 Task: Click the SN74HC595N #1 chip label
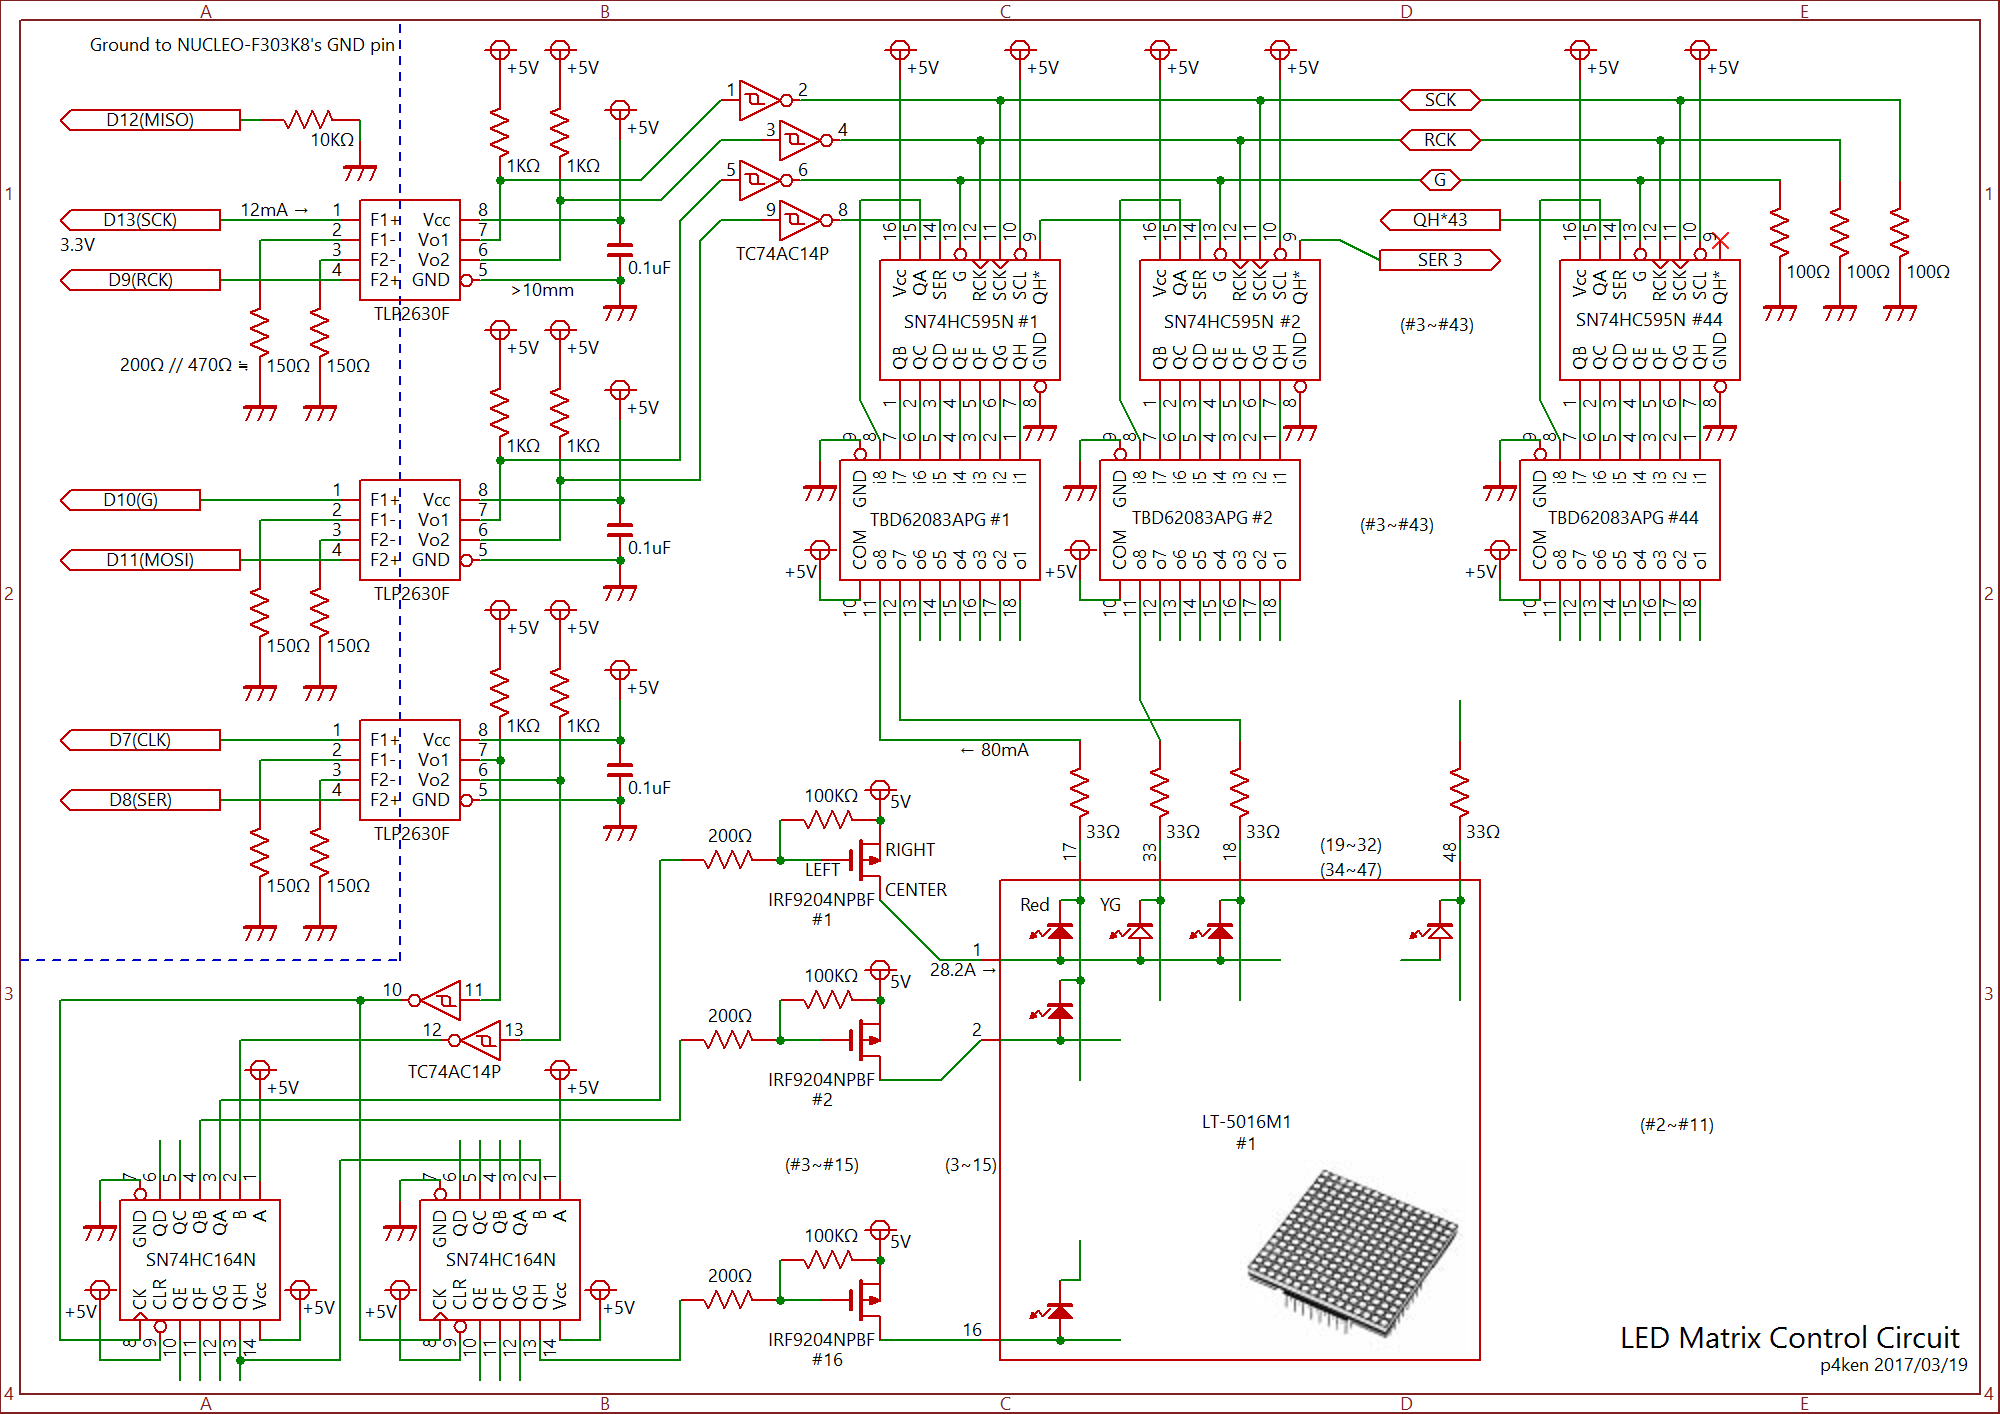point(970,322)
